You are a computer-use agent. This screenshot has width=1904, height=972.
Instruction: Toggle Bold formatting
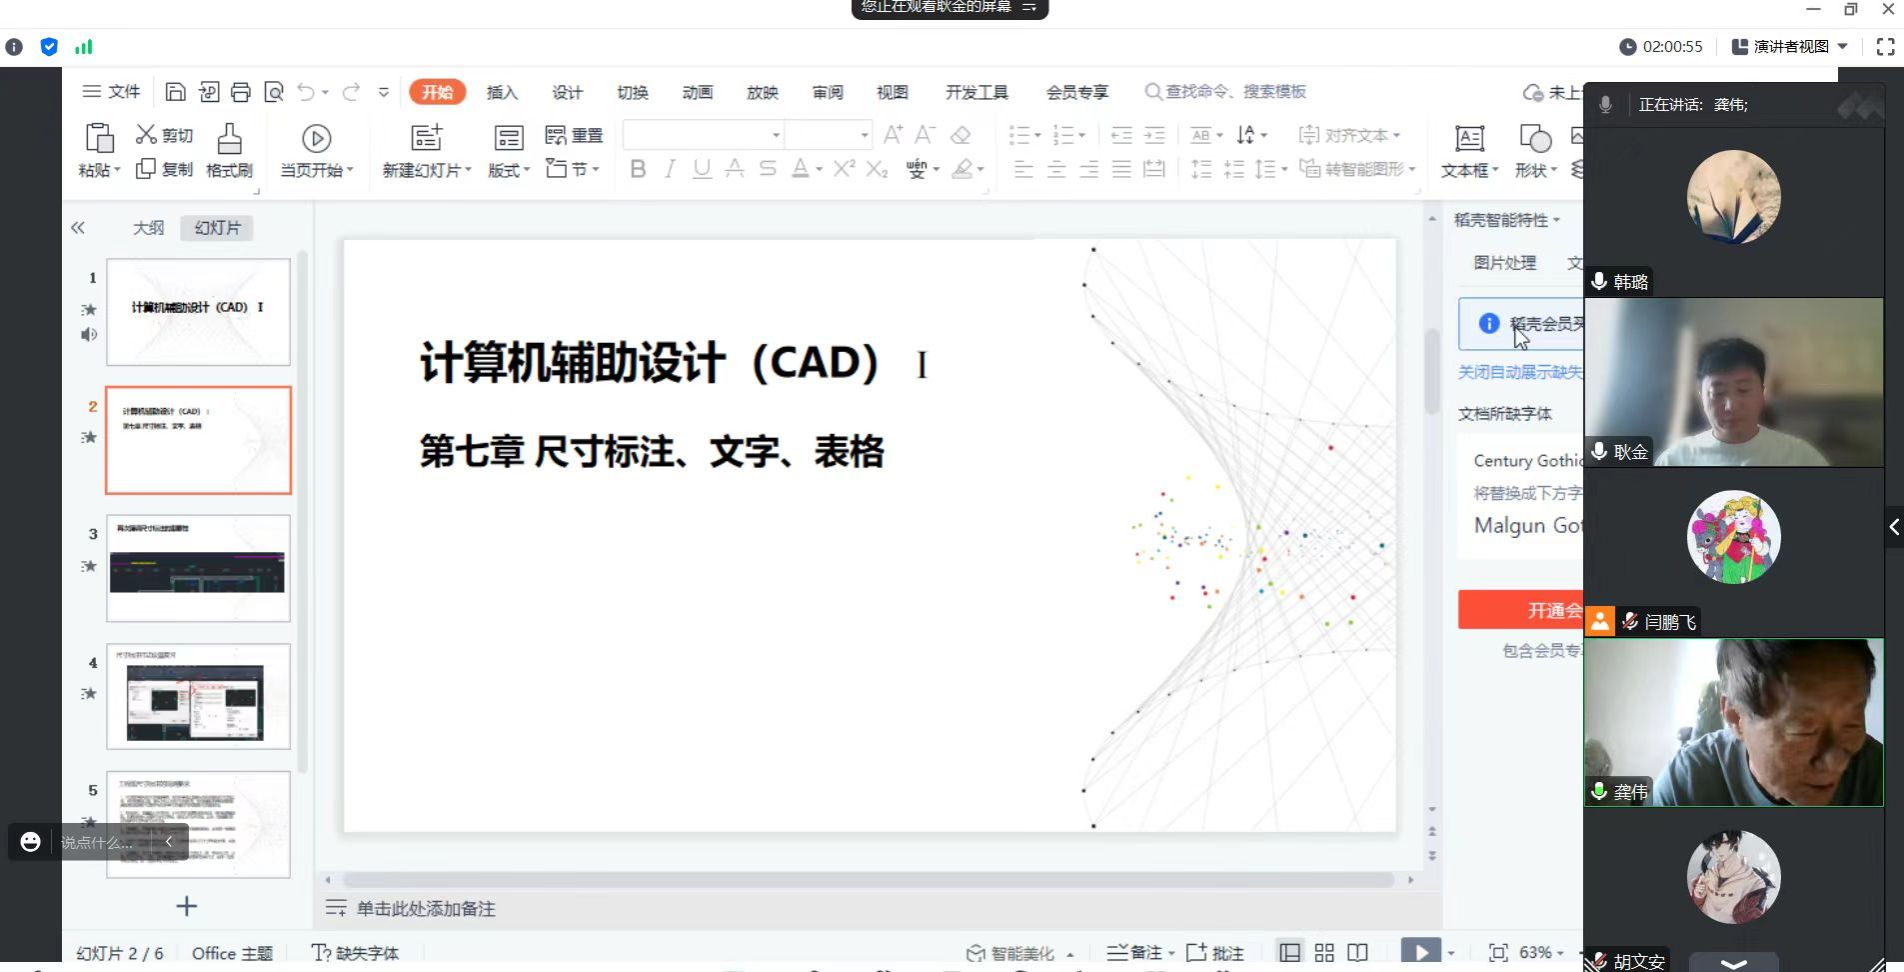pos(638,169)
